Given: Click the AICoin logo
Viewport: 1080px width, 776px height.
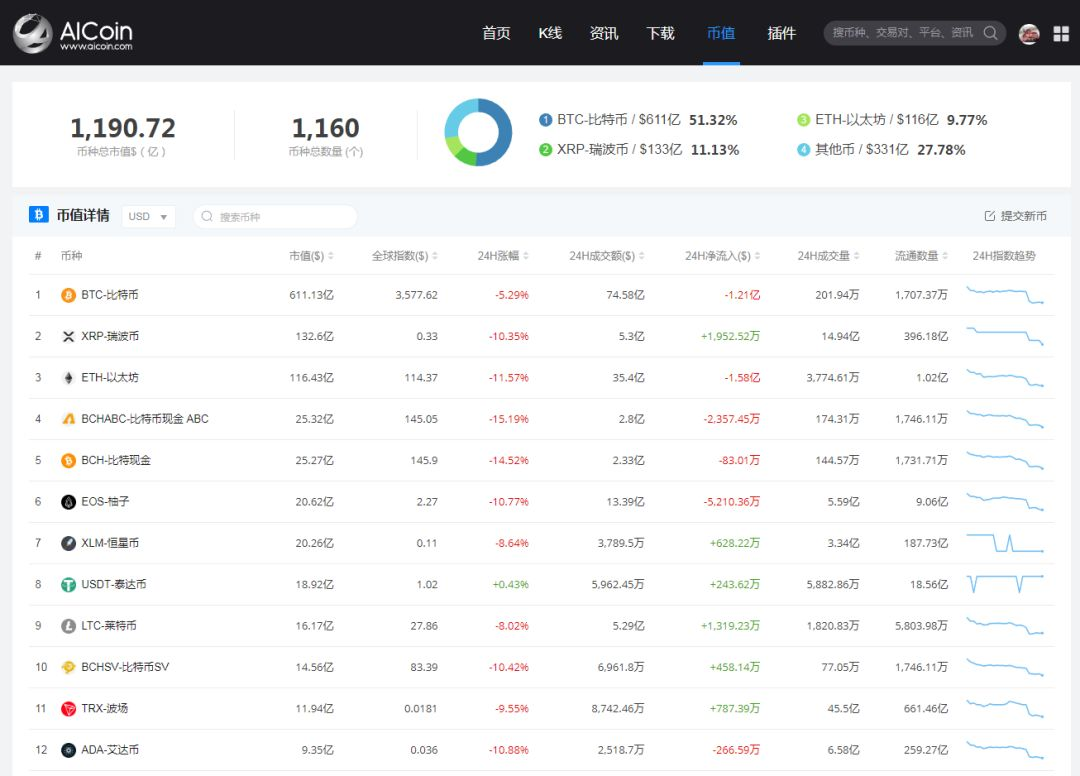Looking at the screenshot, I should (x=73, y=33).
